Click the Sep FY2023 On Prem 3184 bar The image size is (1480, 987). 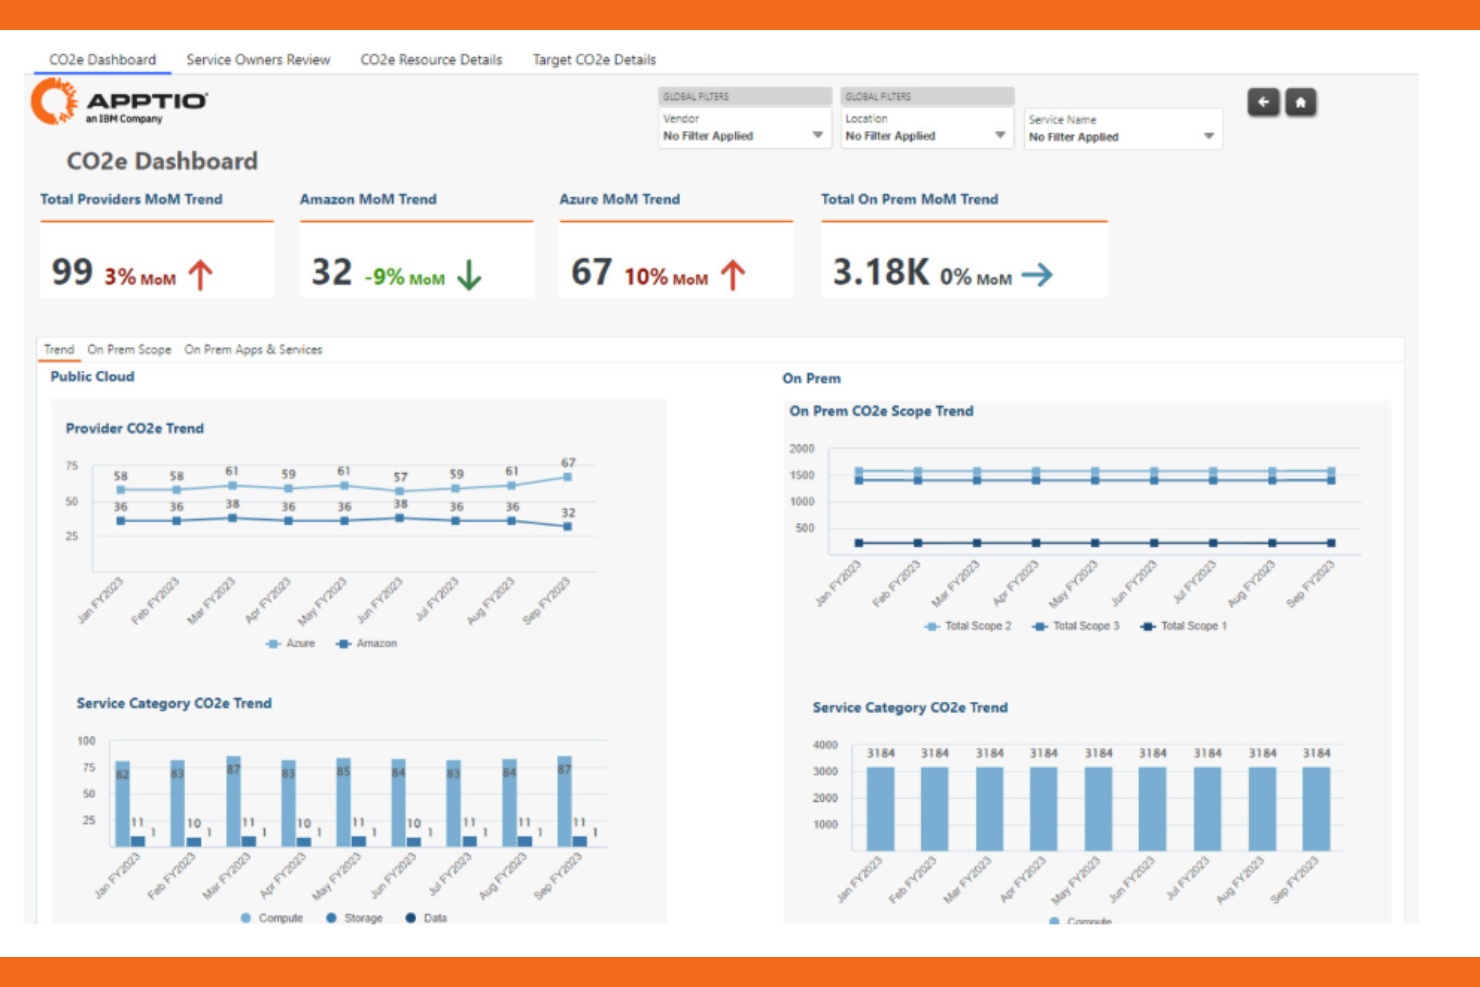1316,809
